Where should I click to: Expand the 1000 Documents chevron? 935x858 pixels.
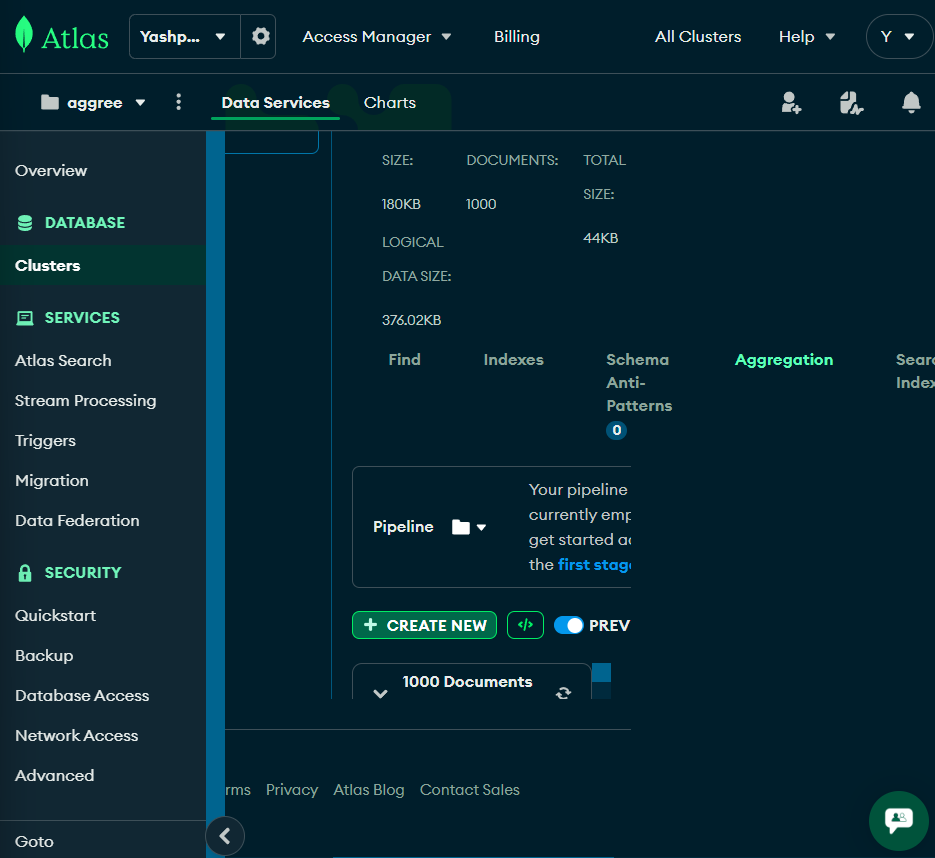[x=380, y=693]
